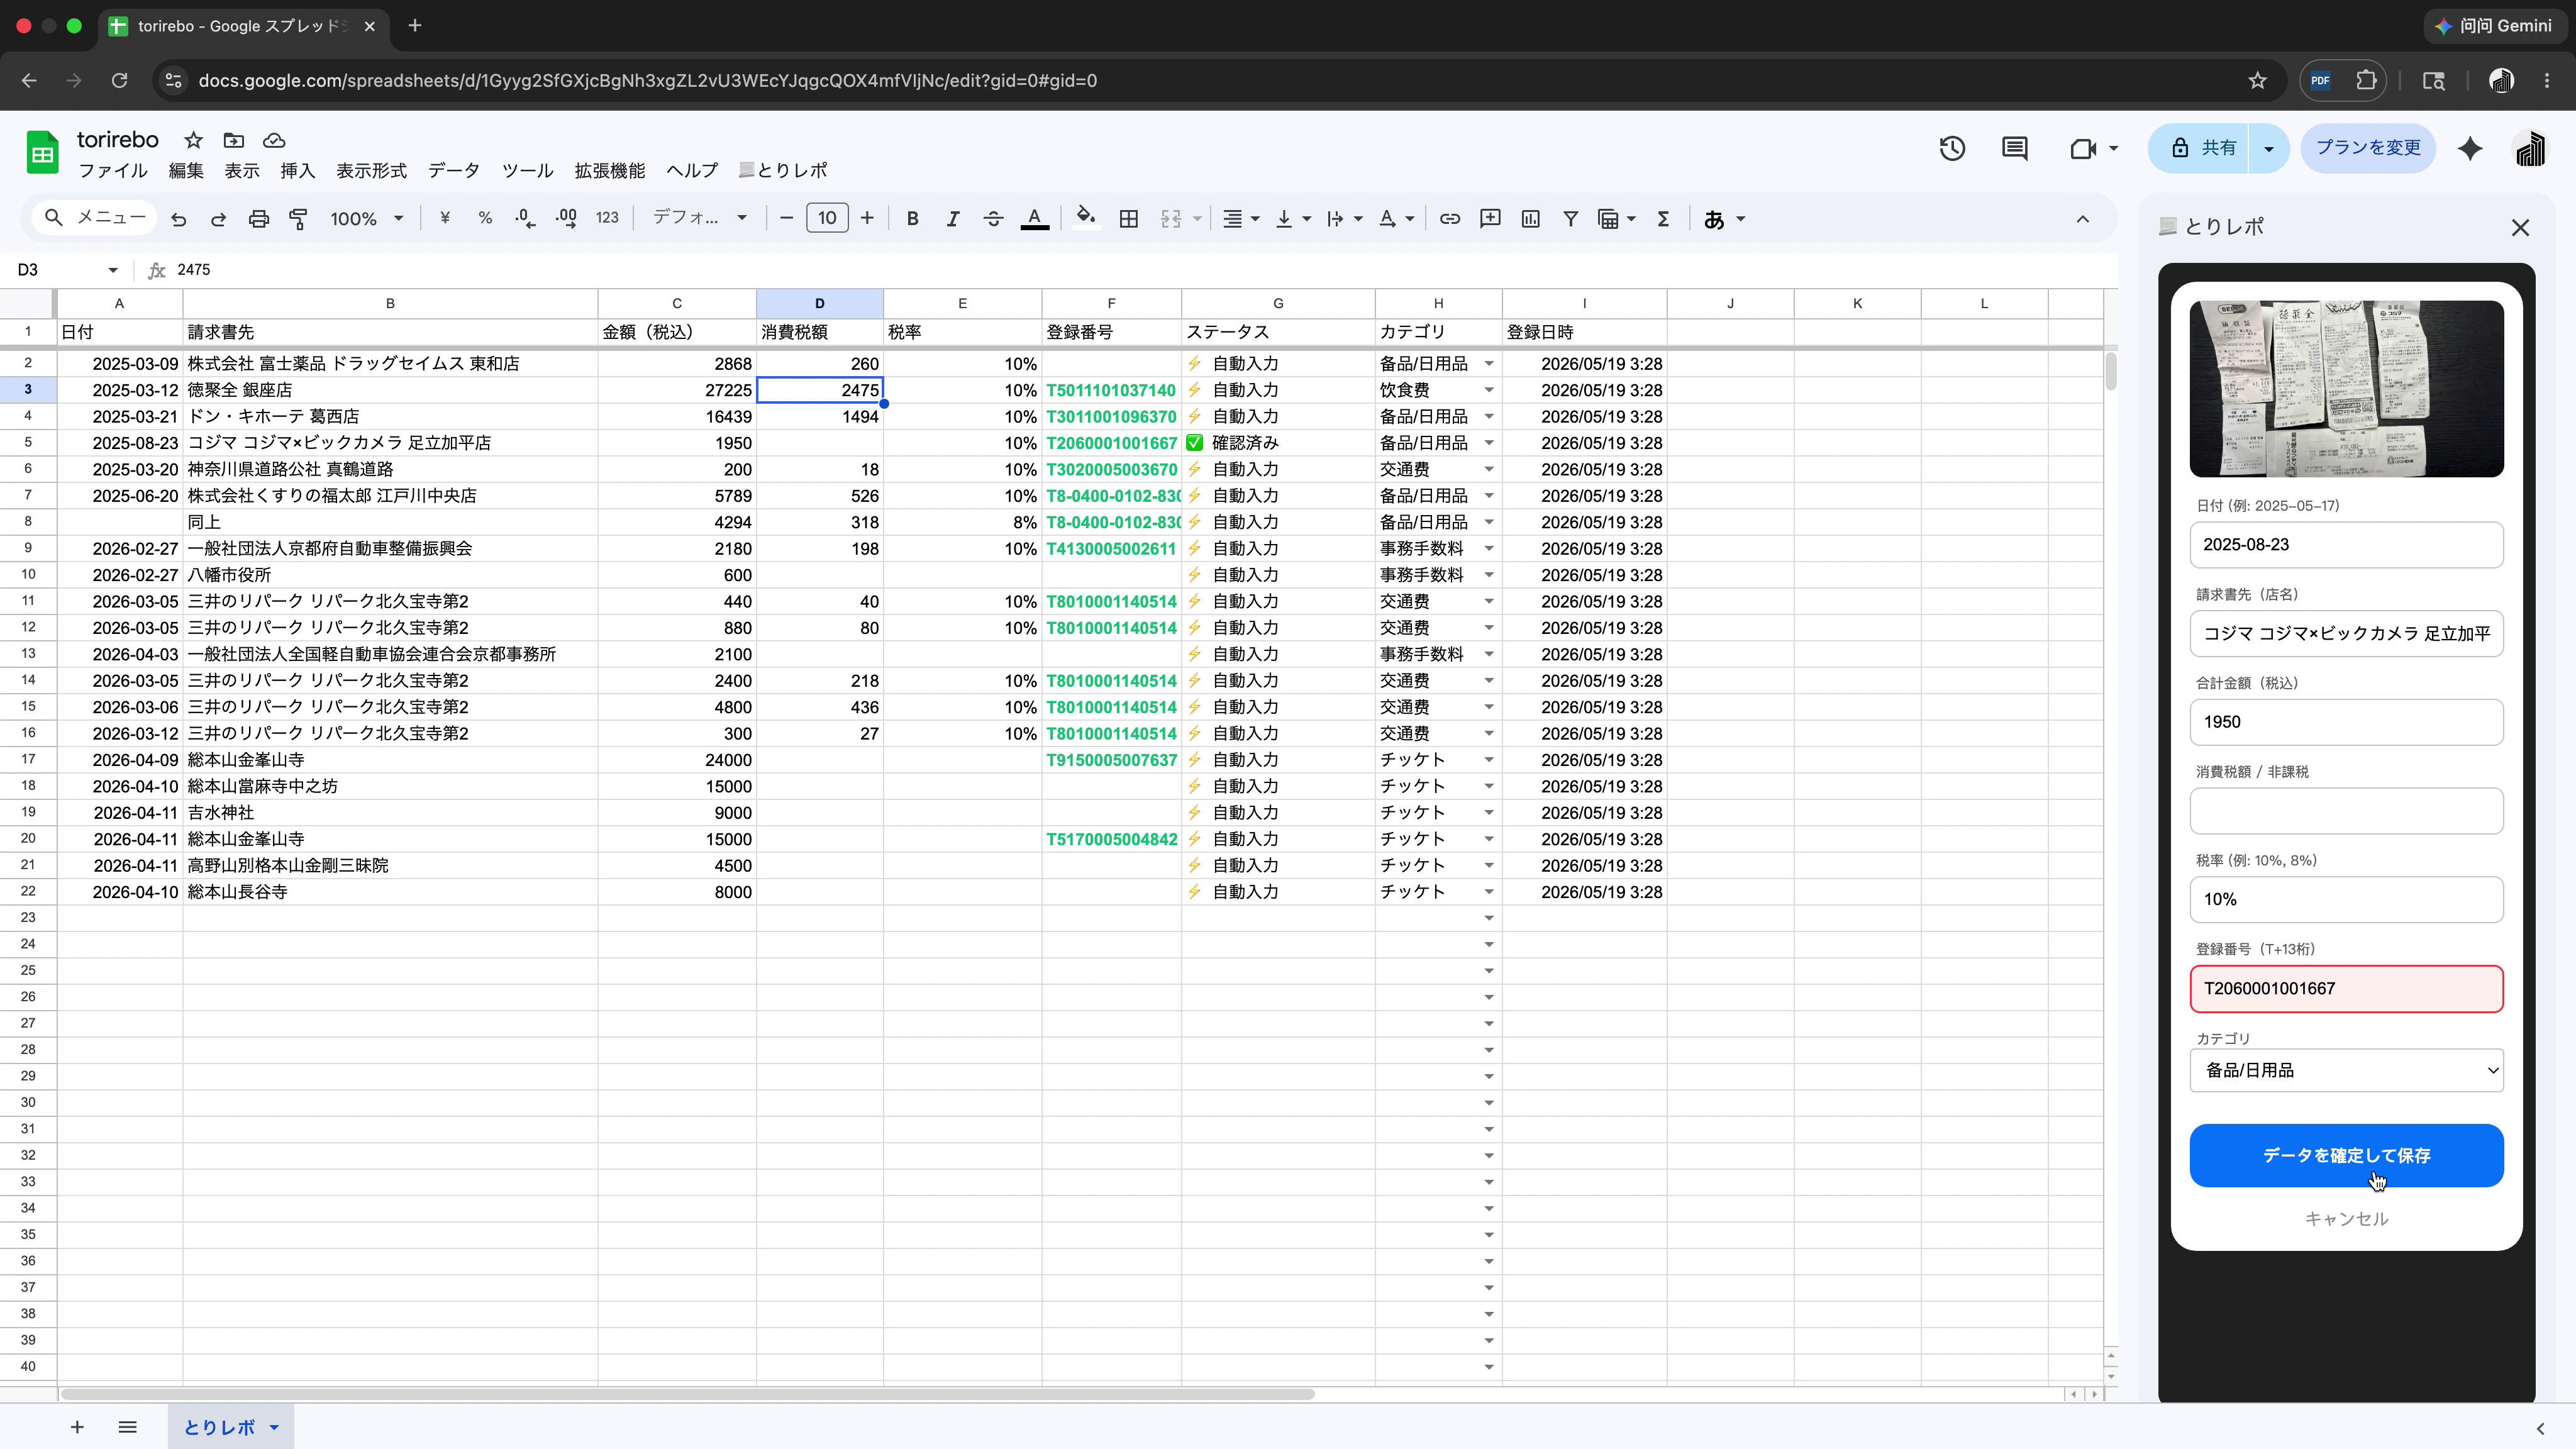Reload the browser page
Viewport: 2576px width, 1449px height.
[x=119, y=81]
